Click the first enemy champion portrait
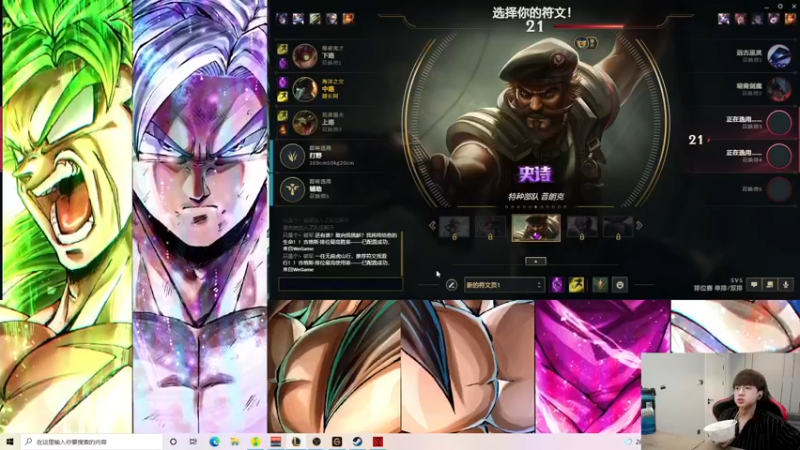This screenshot has height=450, width=800. [779, 56]
